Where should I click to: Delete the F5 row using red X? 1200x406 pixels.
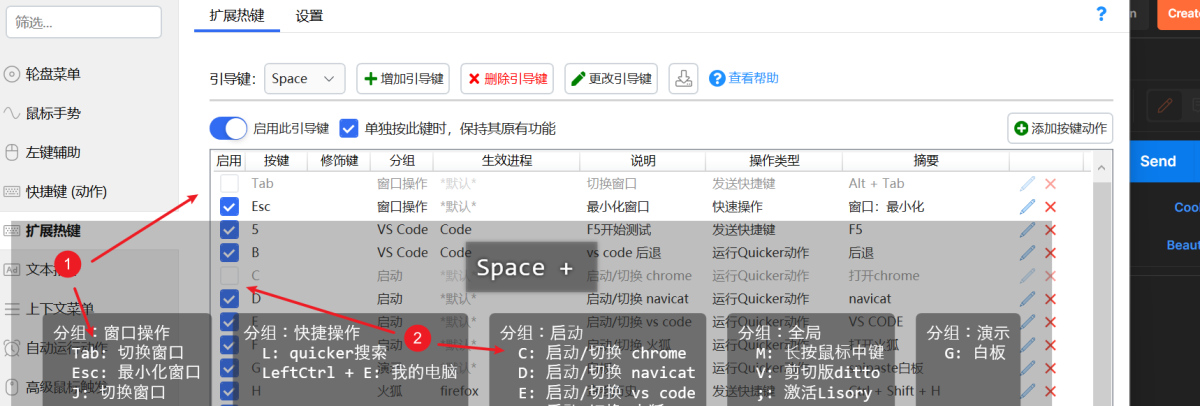tap(1050, 229)
